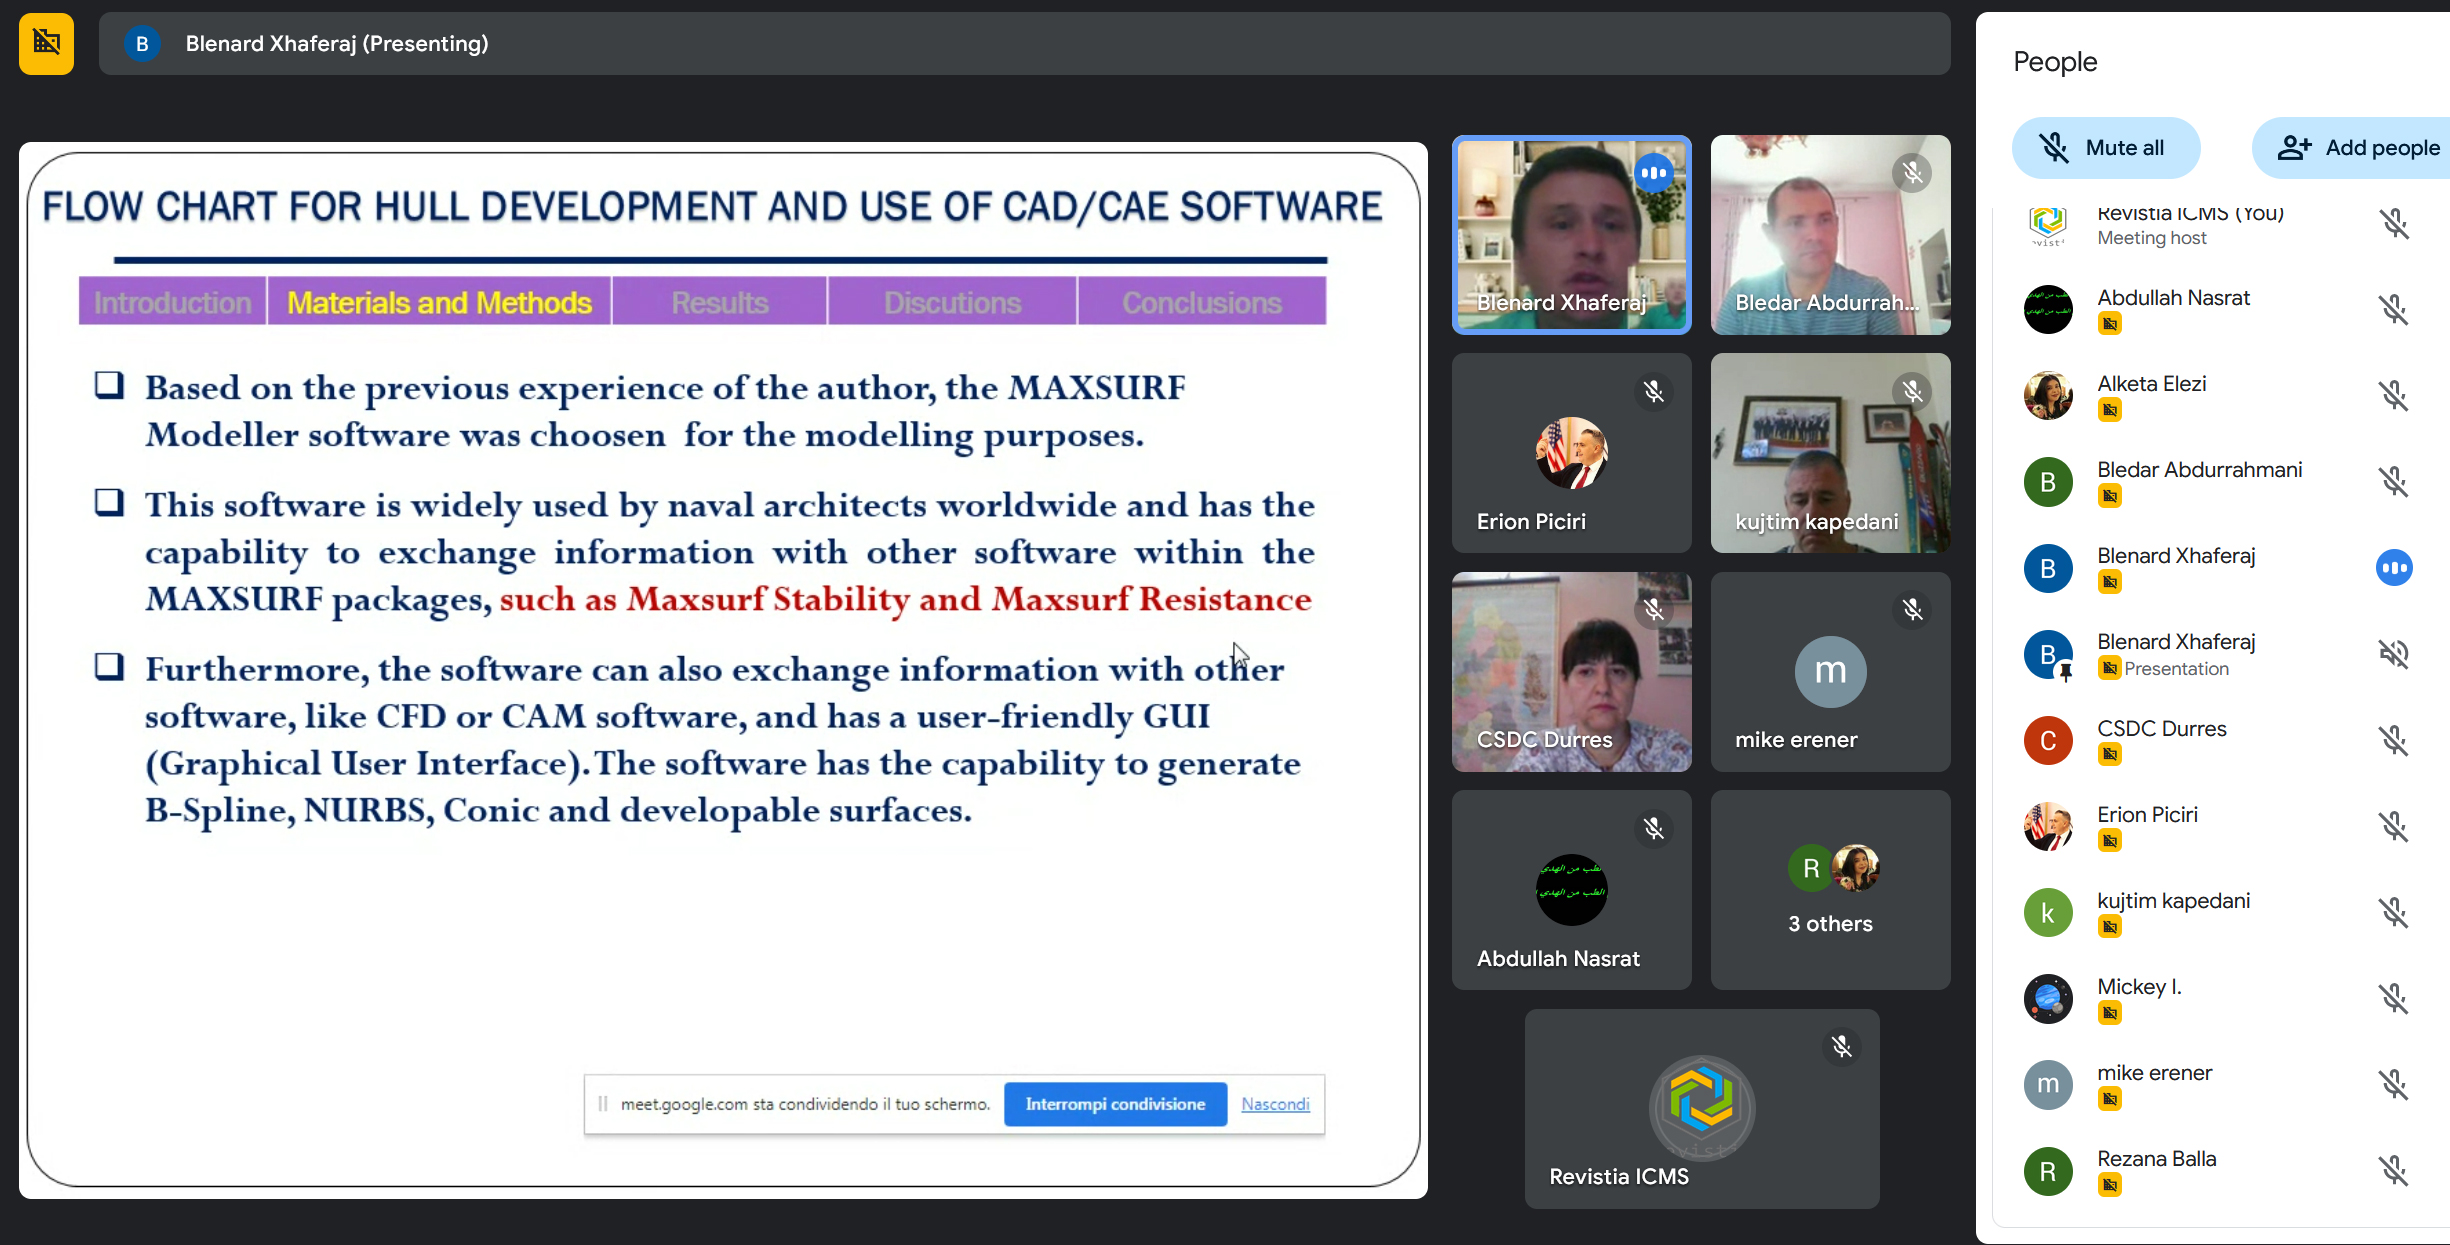Screen dimensions: 2450x1245
Task: Mute Erion Piciri in the participant list
Action: [x=2393, y=826]
